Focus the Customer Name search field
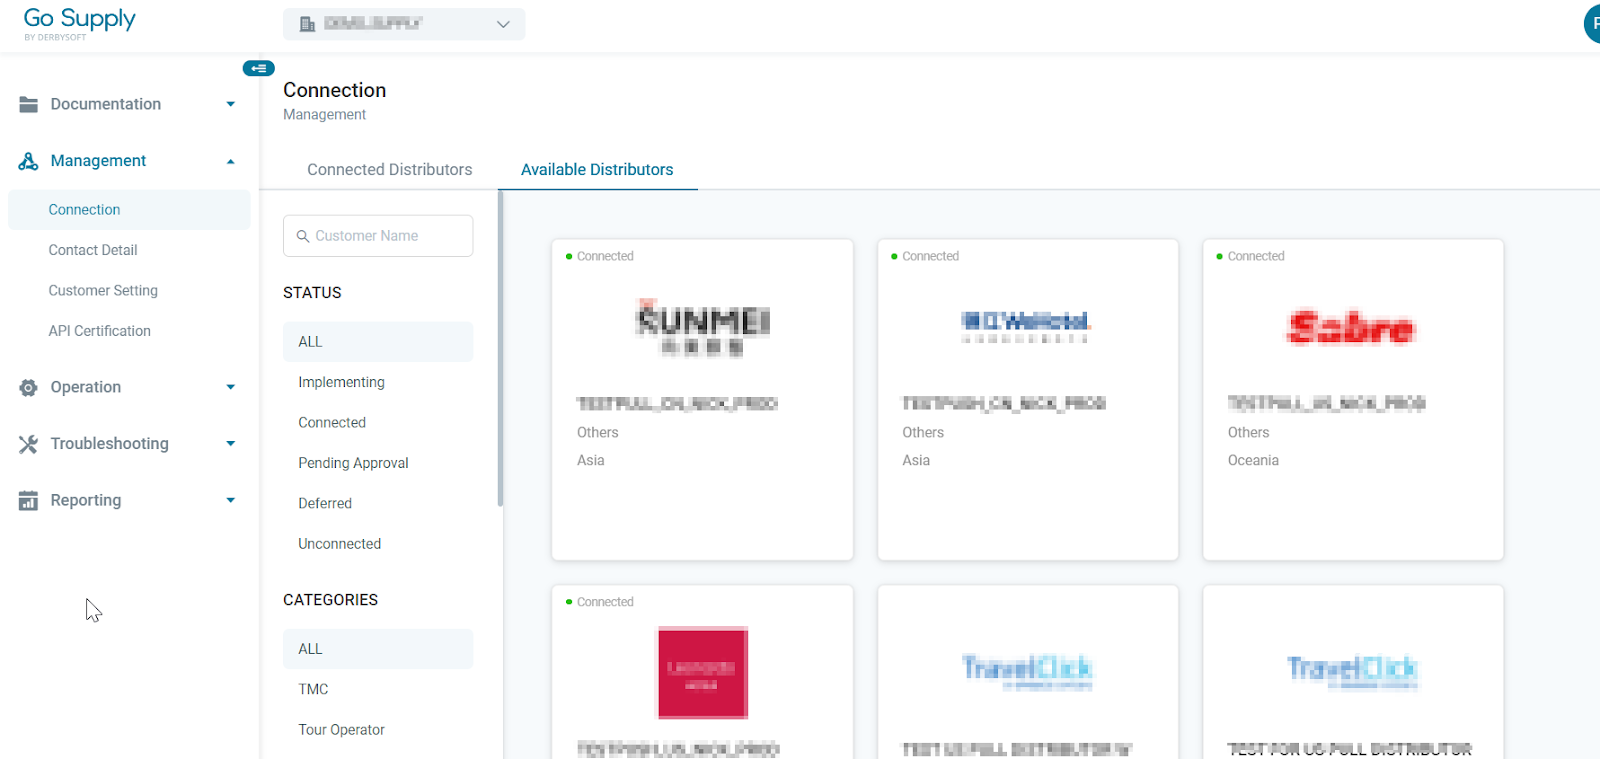This screenshot has width=1600, height=759. (x=378, y=236)
